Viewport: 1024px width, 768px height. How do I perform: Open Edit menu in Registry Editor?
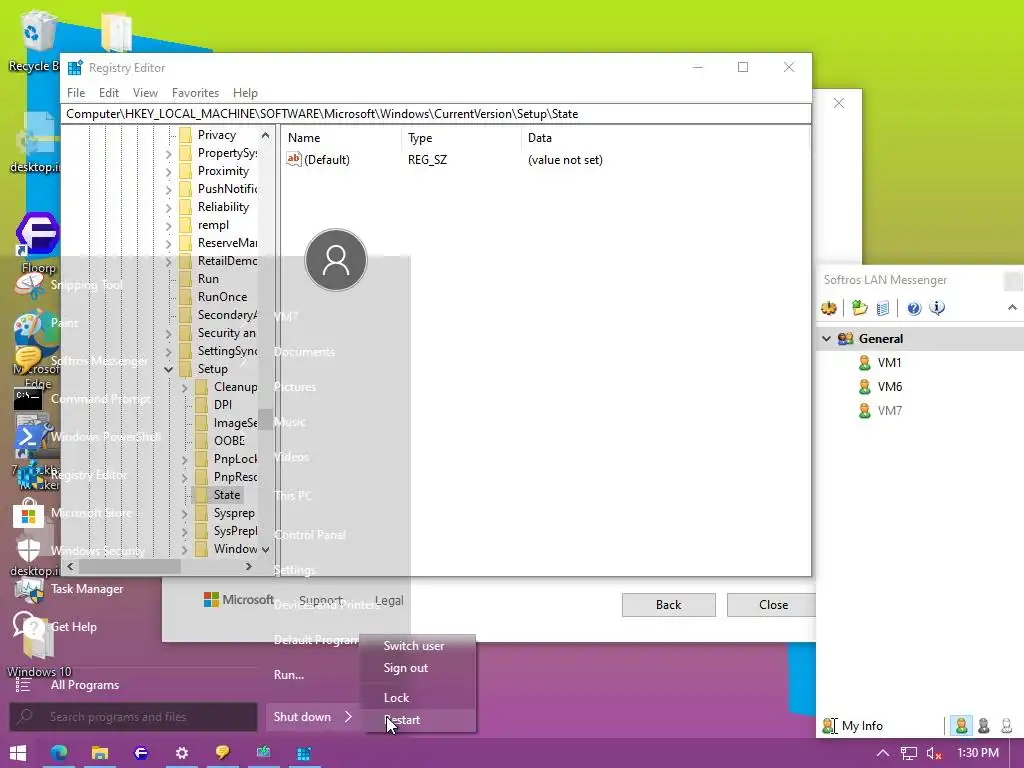point(109,93)
